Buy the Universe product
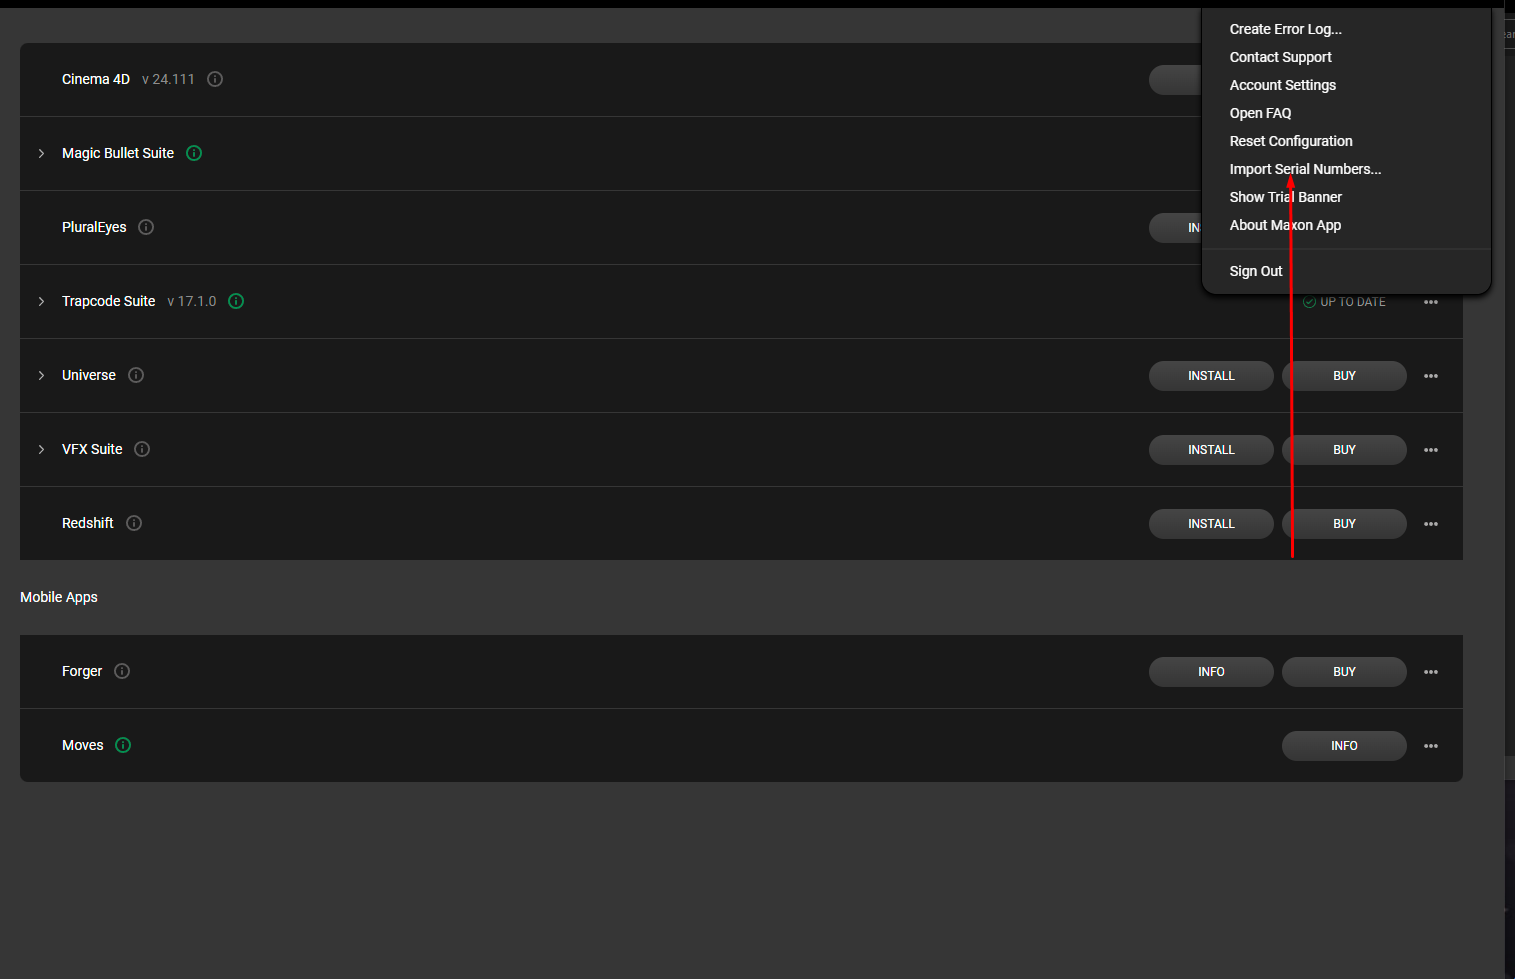1515x979 pixels. tap(1344, 376)
